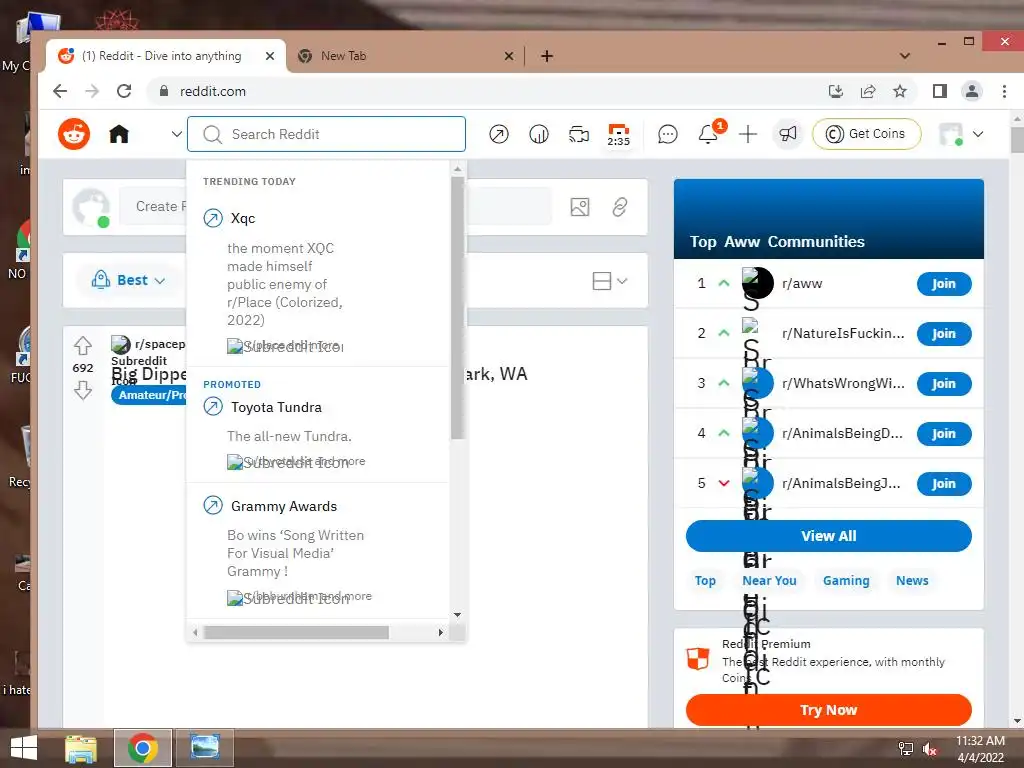
Task: Click Chrome icon in taskbar
Action: (143, 748)
